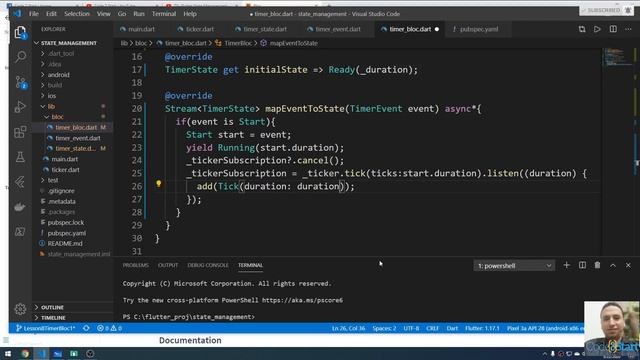
Task: Select Dart language mode in status bar
Action: click(x=452, y=328)
